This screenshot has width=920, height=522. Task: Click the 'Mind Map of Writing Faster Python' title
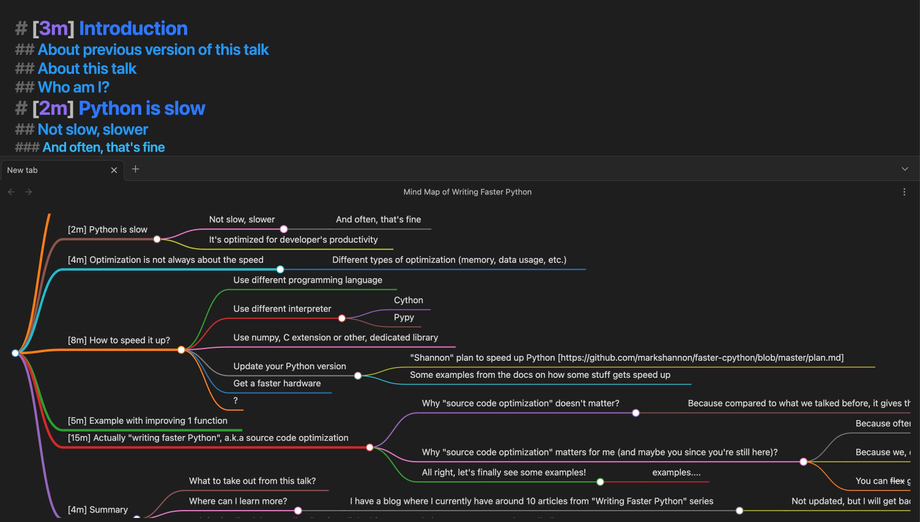468,192
